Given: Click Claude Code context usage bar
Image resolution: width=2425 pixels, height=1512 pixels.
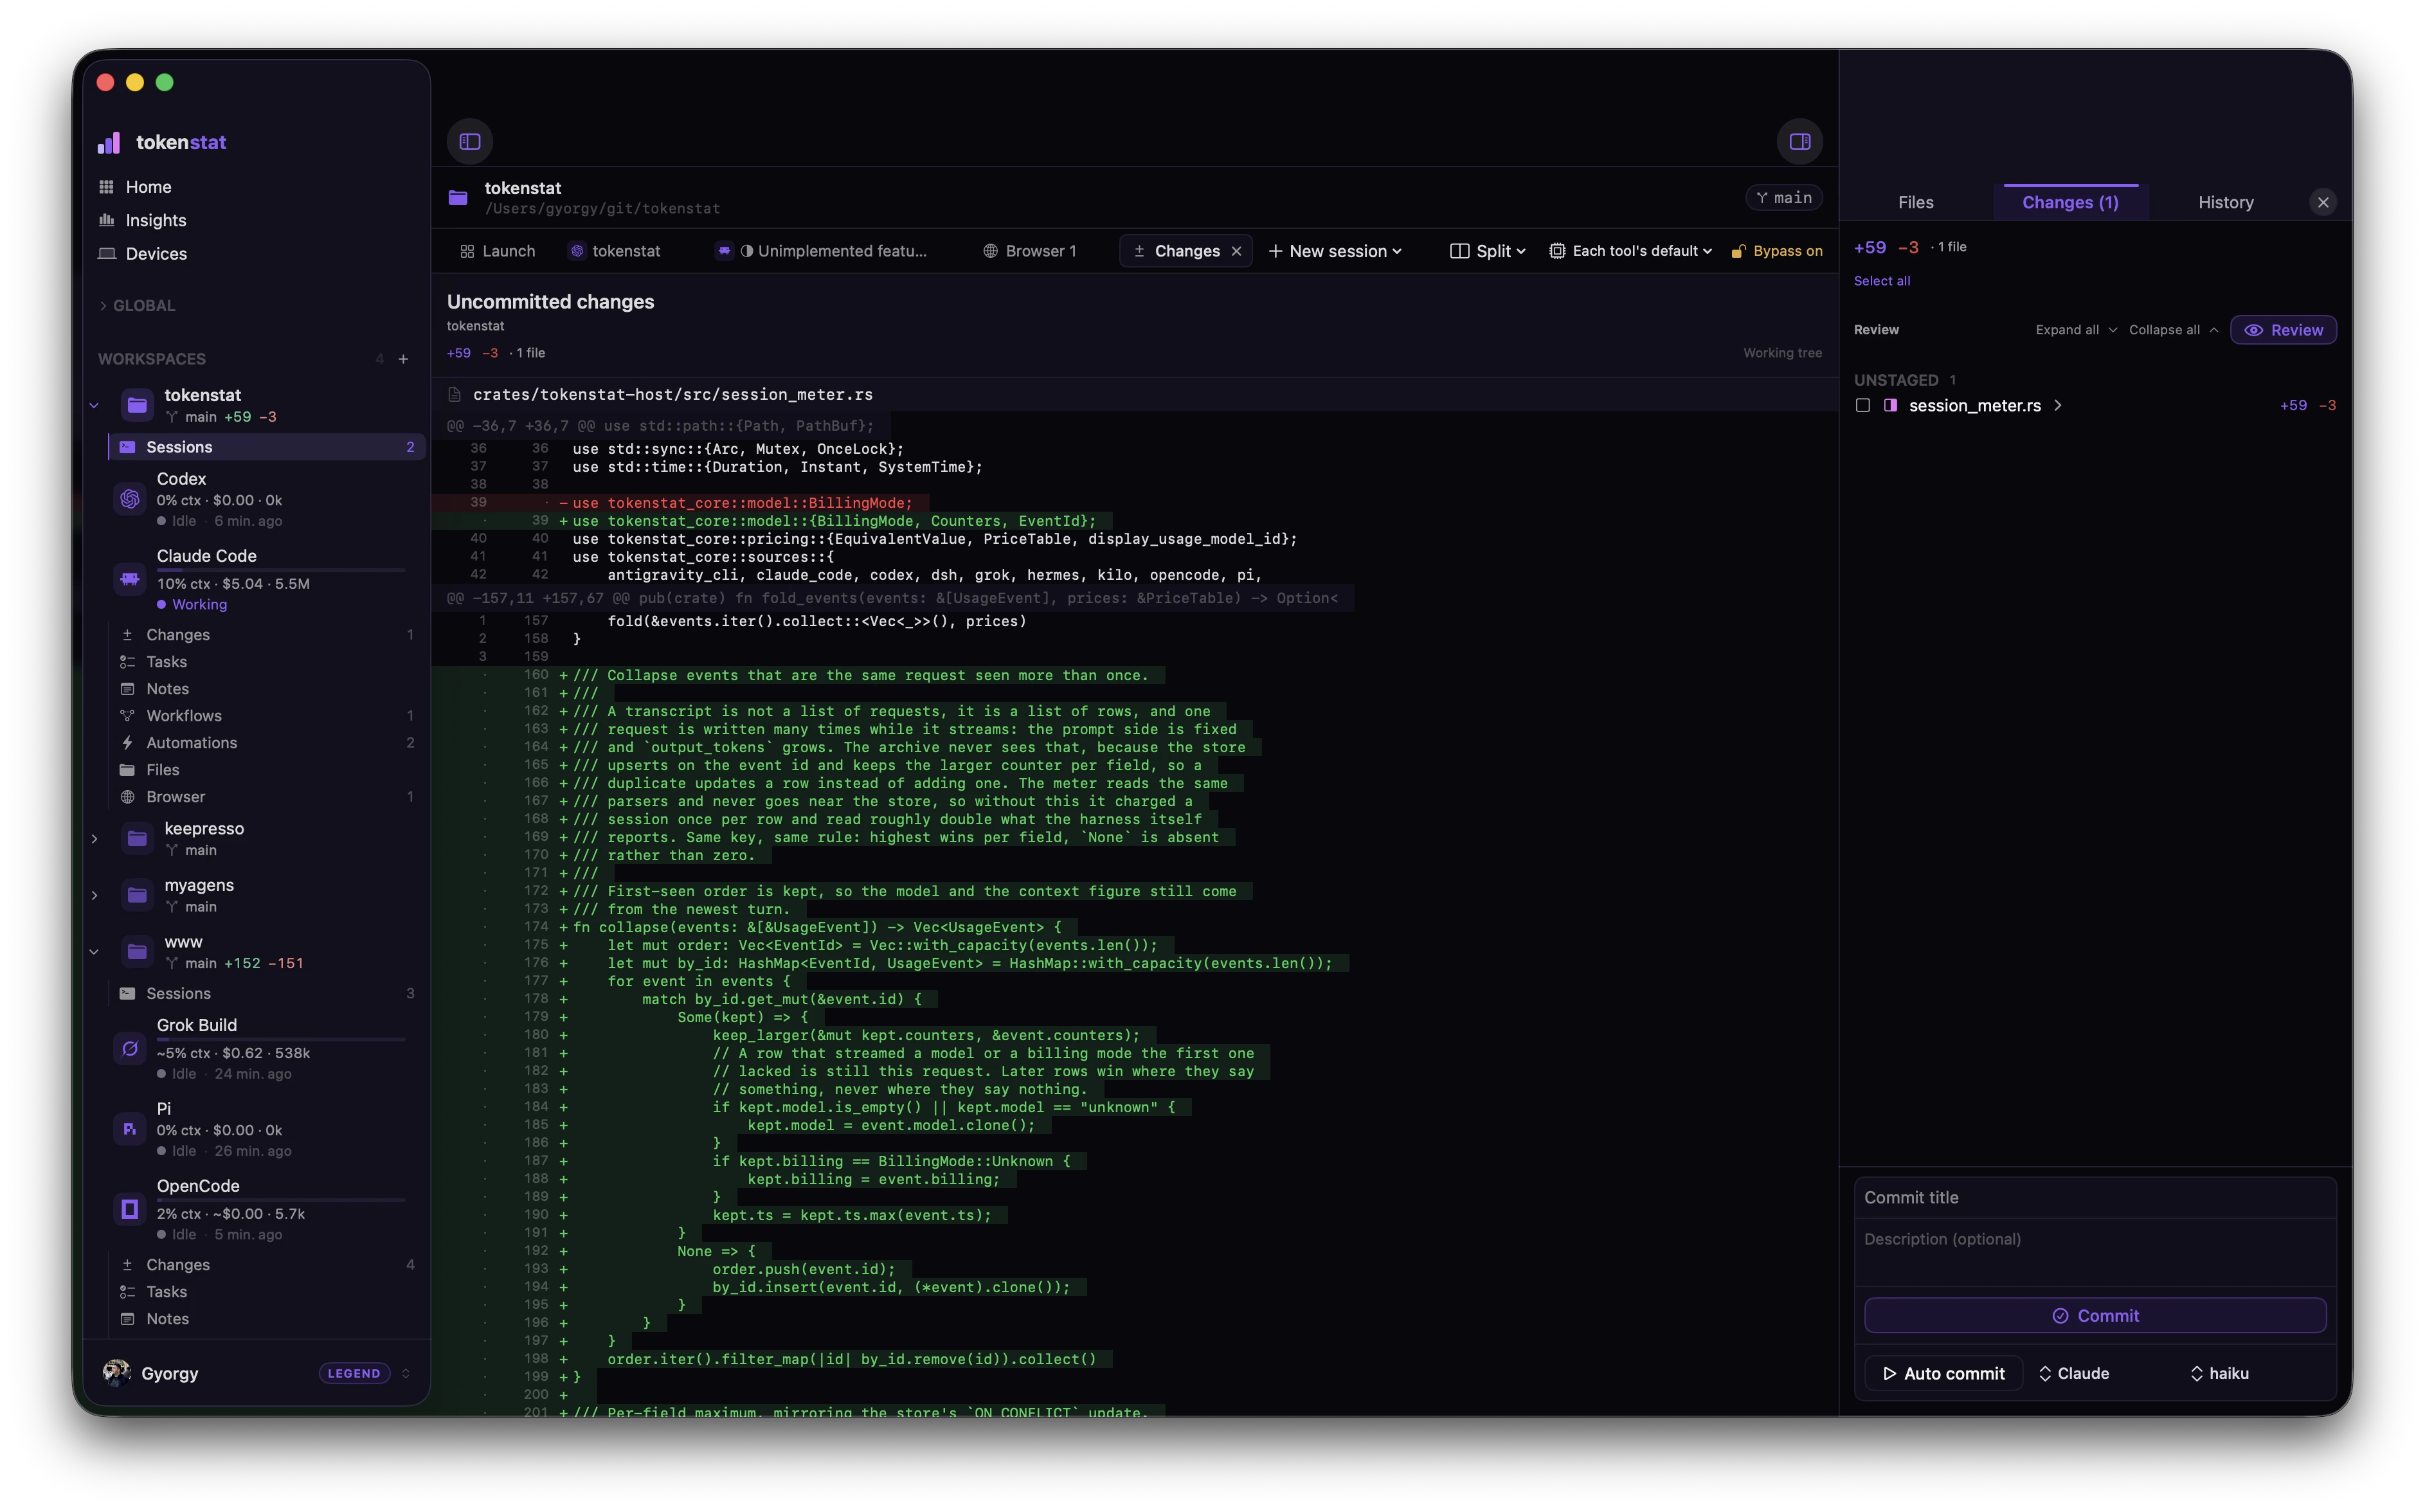Looking at the screenshot, I should point(281,570).
